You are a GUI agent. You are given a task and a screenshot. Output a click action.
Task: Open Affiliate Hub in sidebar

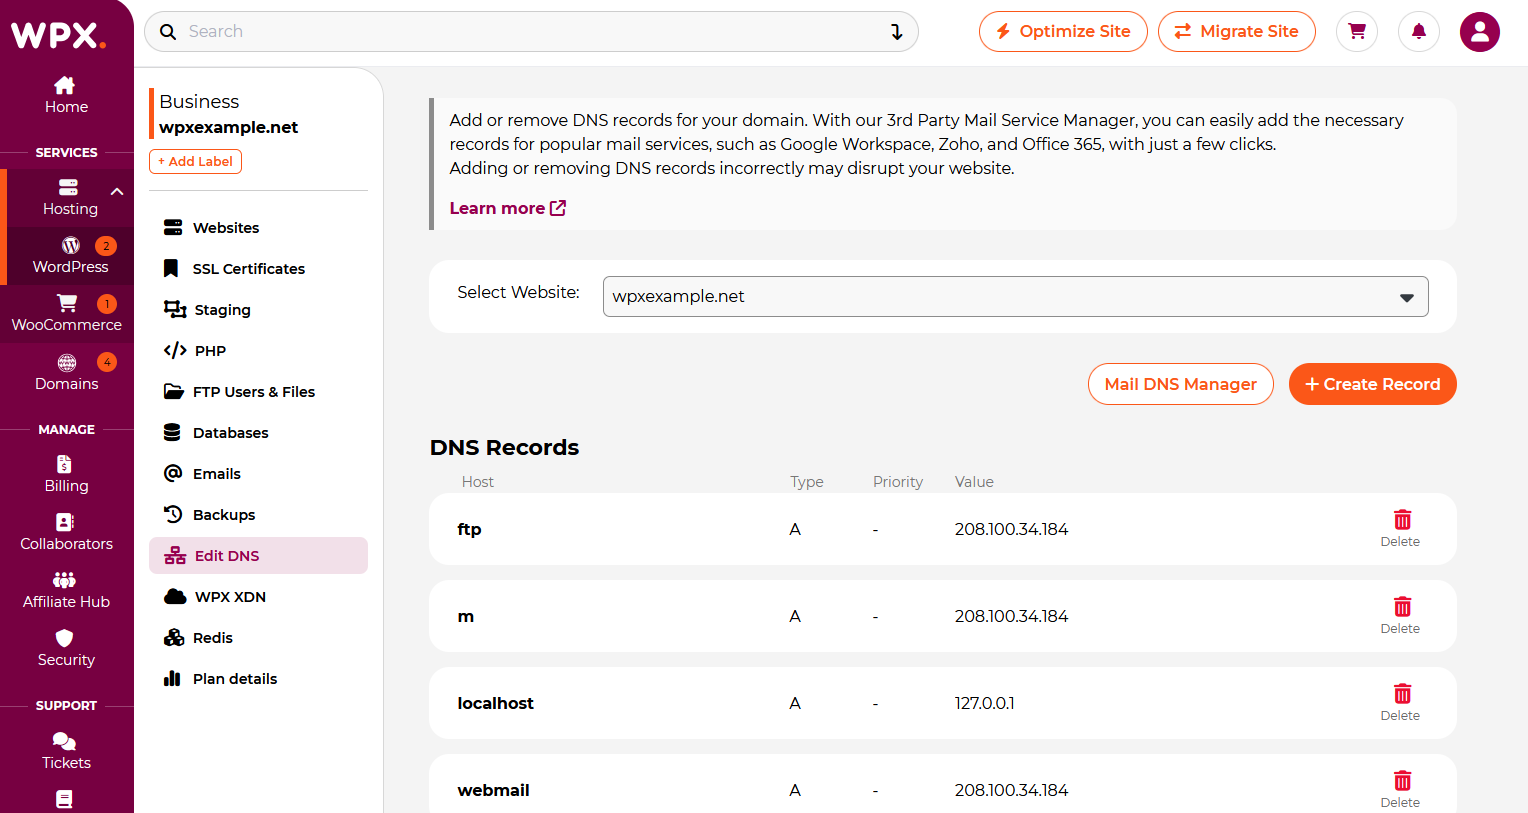pyautogui.click(x=66, y=590)
